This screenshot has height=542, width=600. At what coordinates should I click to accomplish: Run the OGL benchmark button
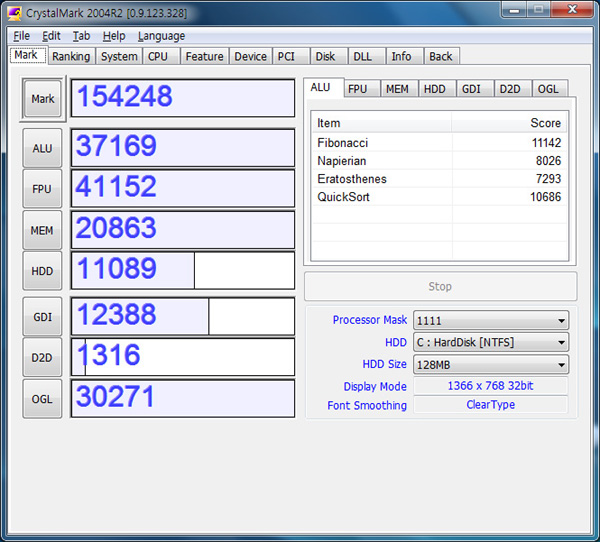[x=42, y=398]
